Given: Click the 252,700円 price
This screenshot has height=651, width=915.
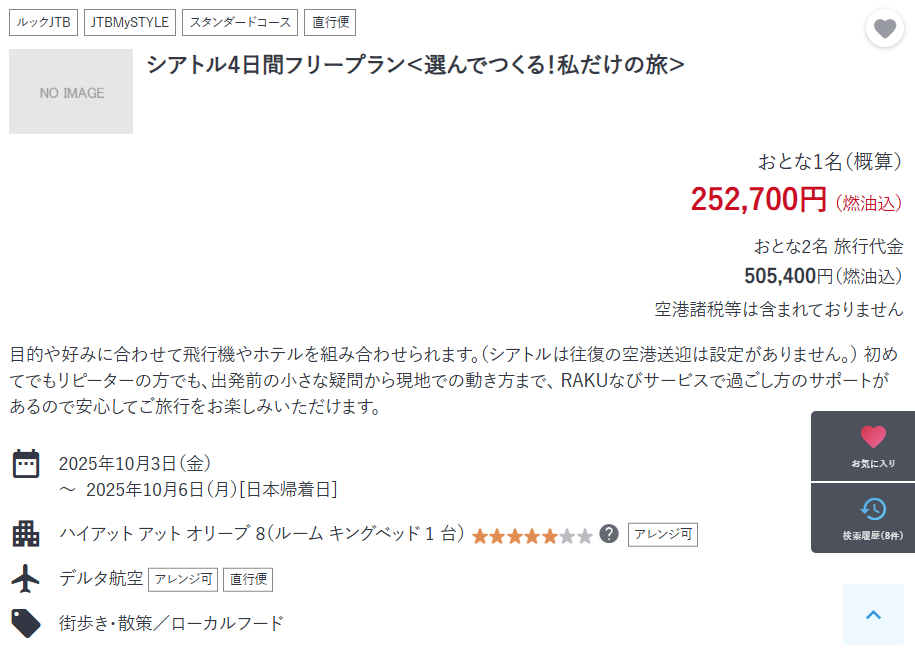Looking at the screenshot, I should 759,200.
